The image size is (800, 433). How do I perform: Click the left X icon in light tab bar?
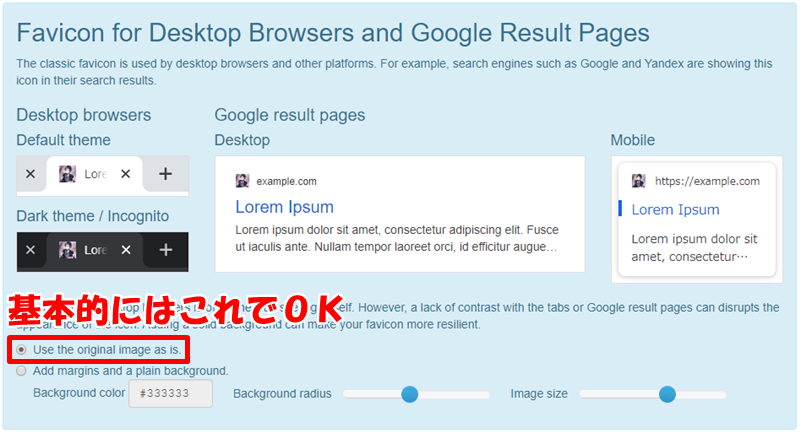pyautogui.click(x=31, y=174)
